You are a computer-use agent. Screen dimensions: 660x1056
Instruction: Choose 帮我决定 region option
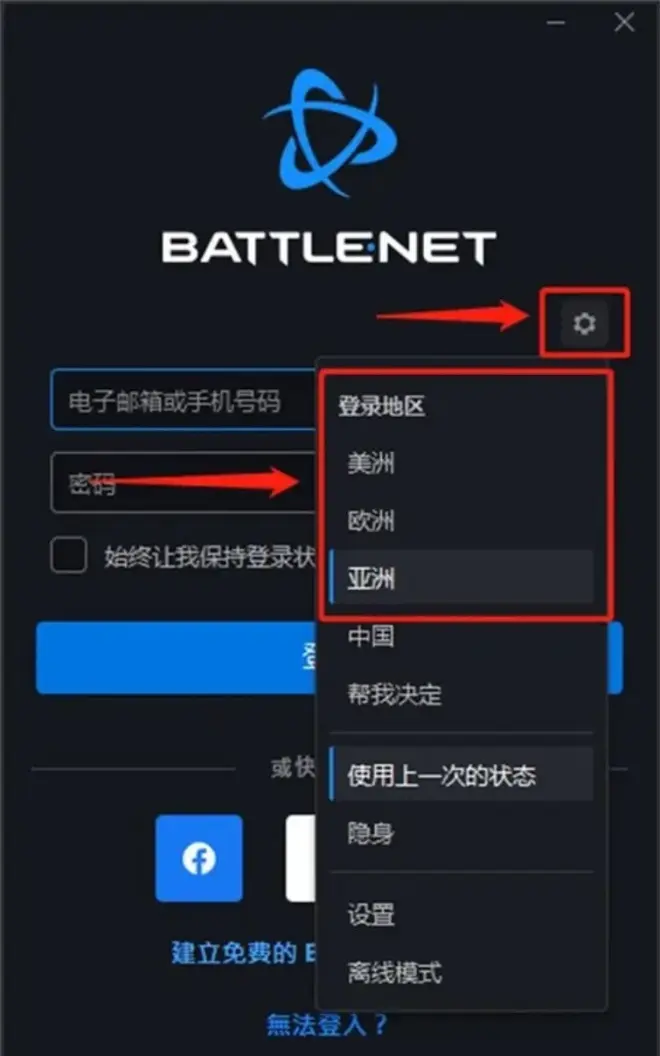point(461,694)
